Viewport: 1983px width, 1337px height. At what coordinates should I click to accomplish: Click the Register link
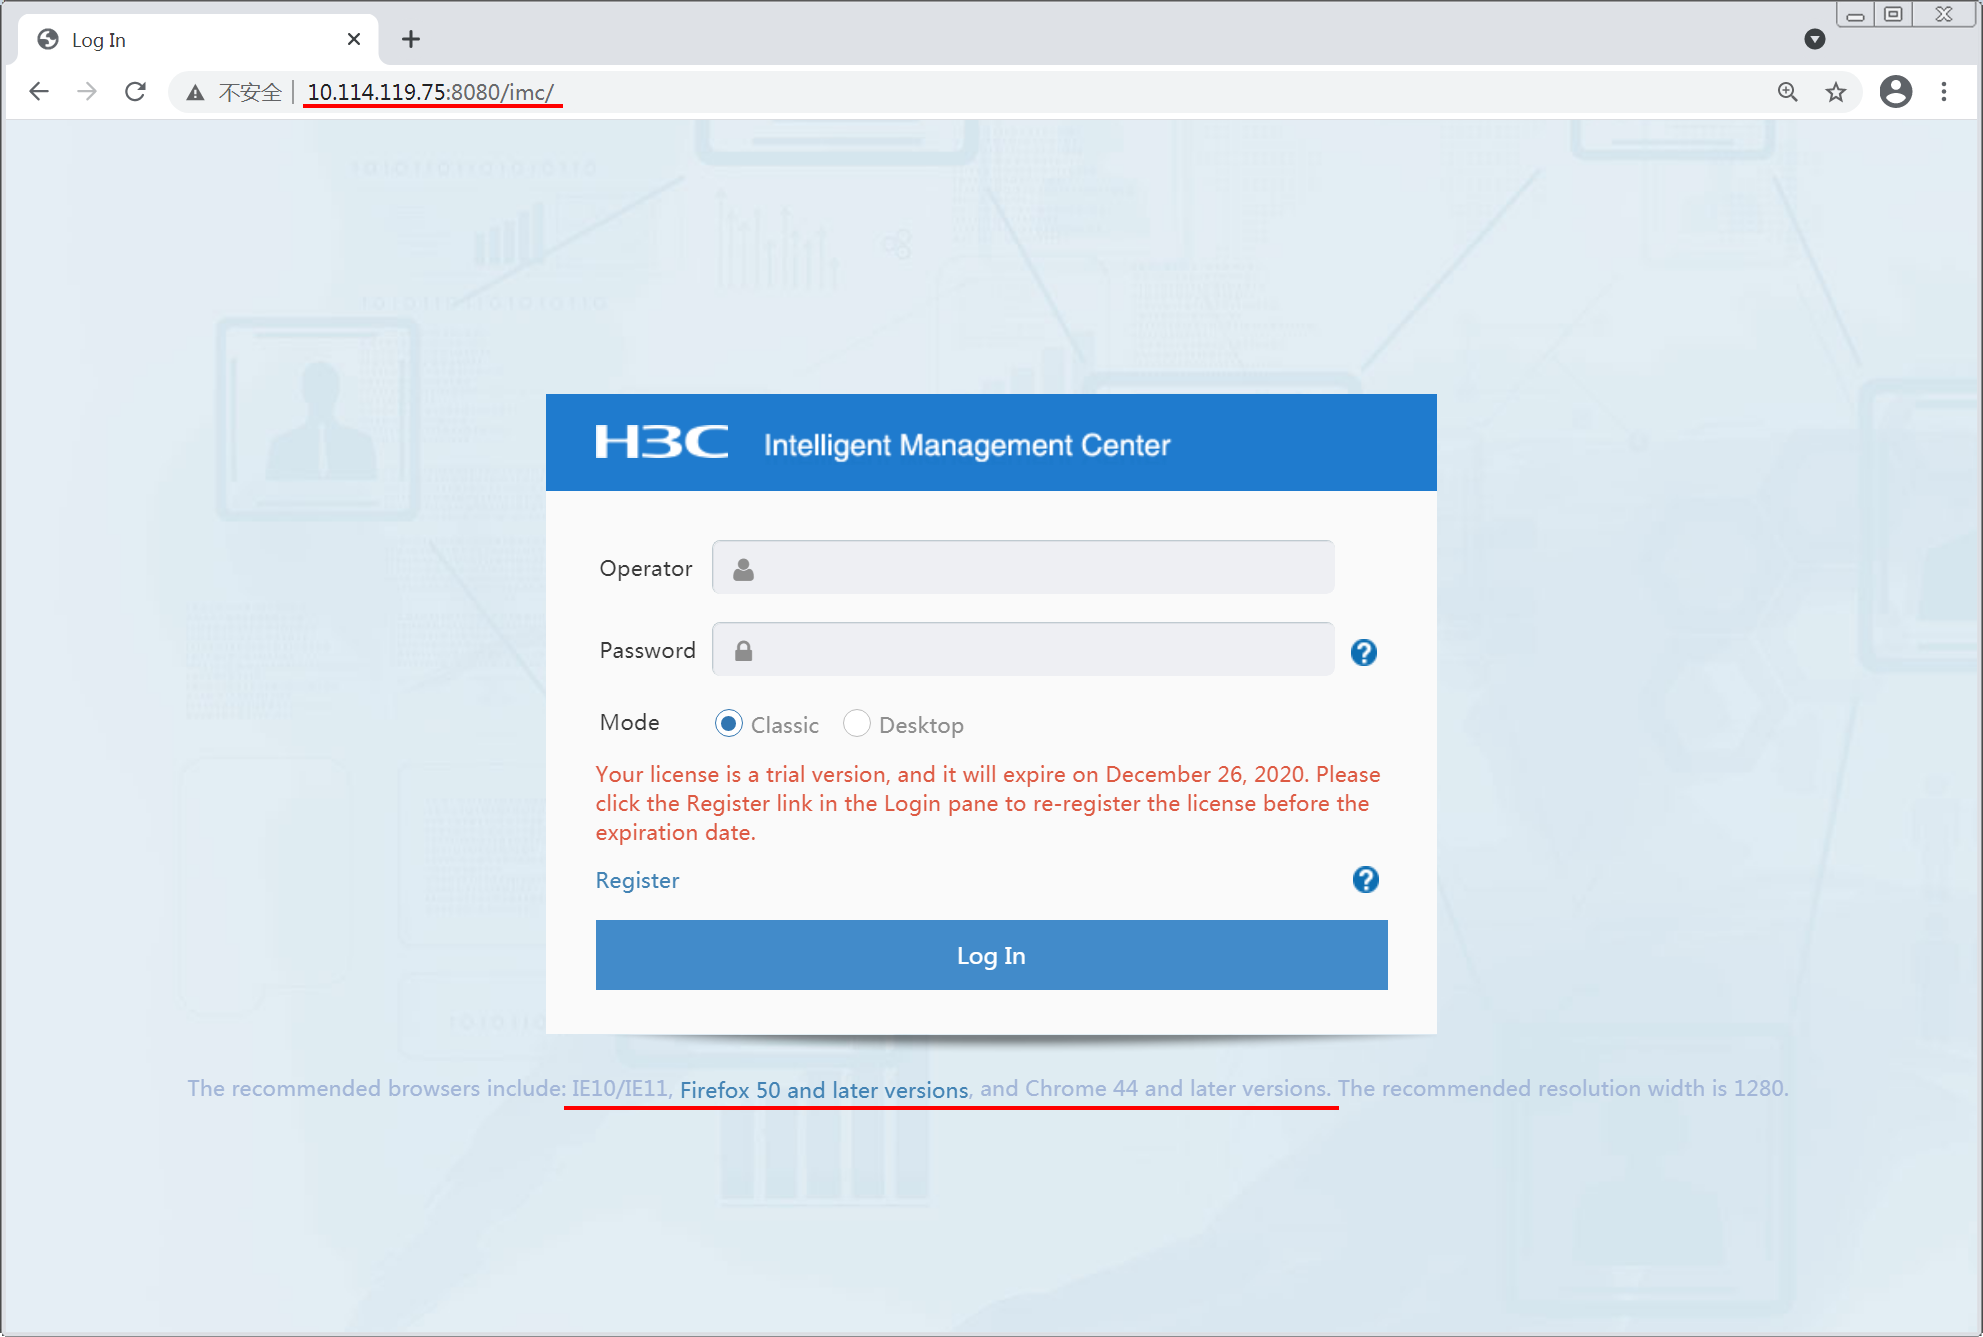[637, 880]
